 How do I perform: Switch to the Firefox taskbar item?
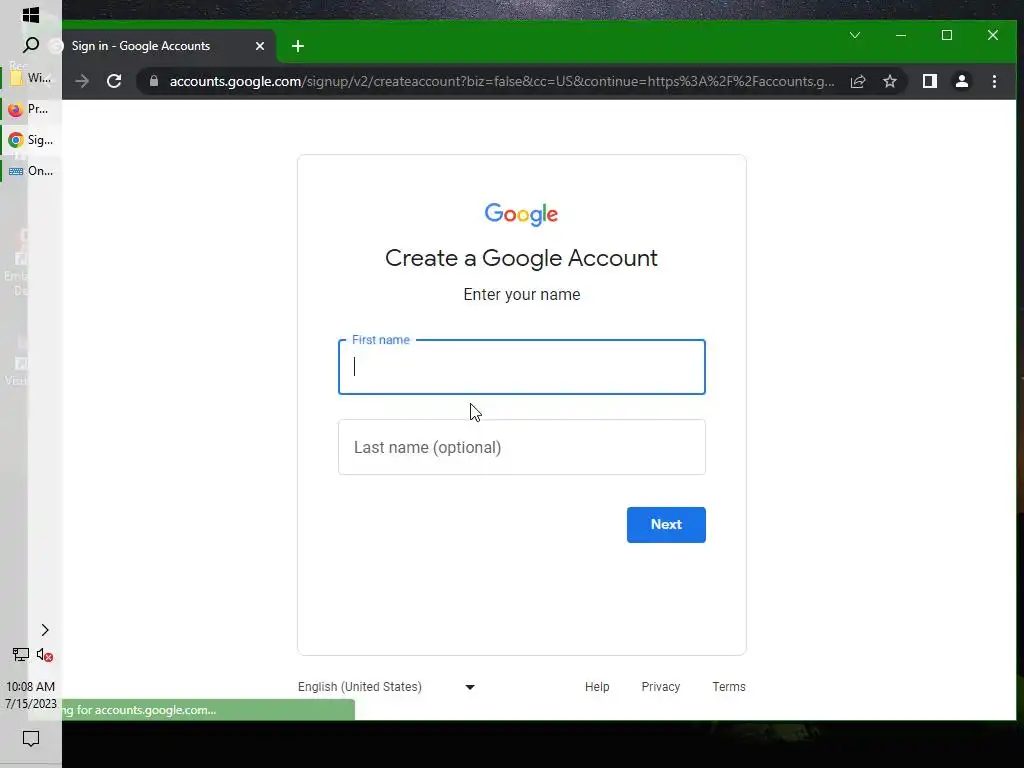coord(31,109)
